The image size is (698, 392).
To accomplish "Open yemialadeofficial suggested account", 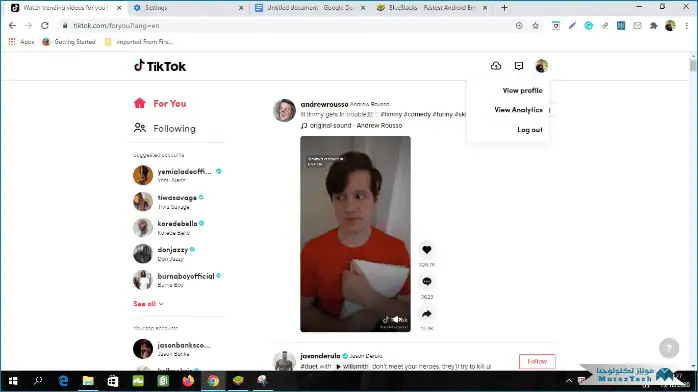I will click(177, 175).
